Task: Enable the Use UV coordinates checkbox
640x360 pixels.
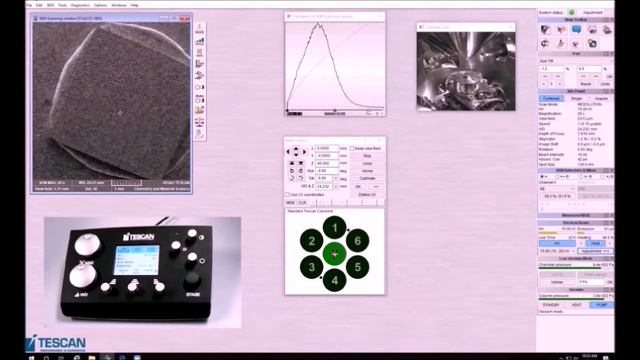Action: [x=287, y=195]
